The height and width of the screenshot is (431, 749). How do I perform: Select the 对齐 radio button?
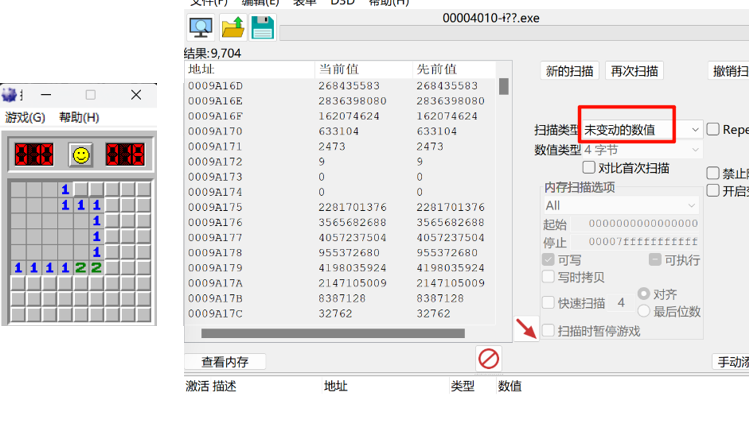[643, 293]
